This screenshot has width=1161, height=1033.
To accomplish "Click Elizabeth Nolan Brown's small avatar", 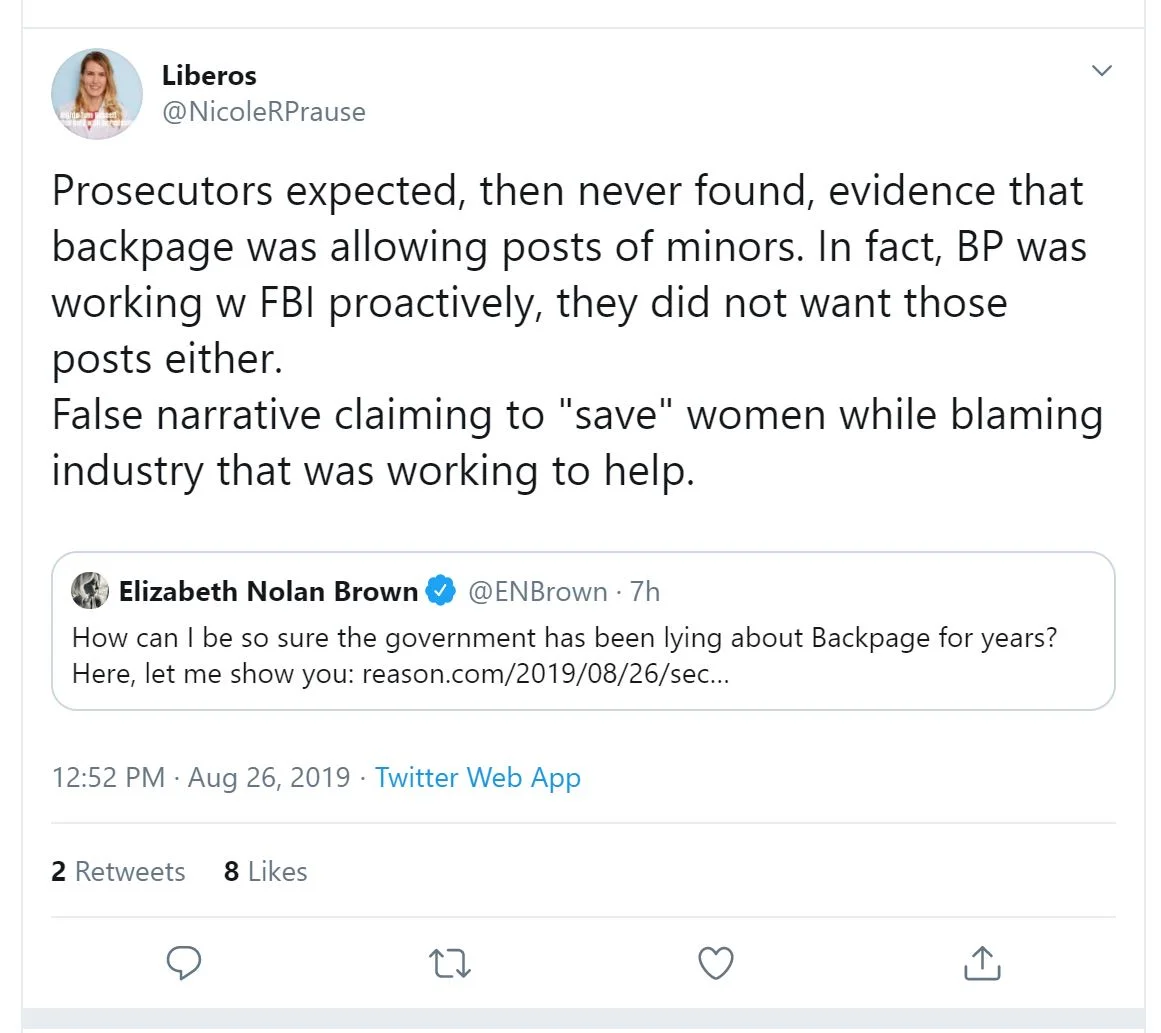I will (90, 591).
